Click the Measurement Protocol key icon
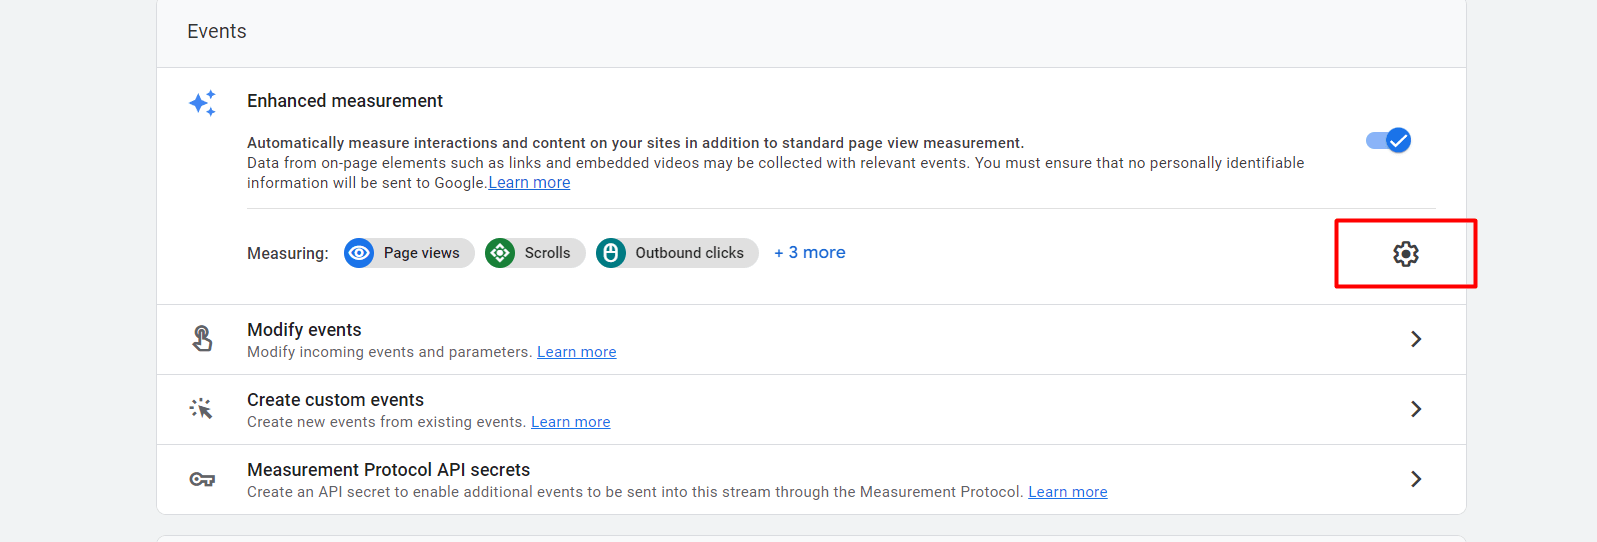Screen dimensions: 1597x542 coord(202,479)
